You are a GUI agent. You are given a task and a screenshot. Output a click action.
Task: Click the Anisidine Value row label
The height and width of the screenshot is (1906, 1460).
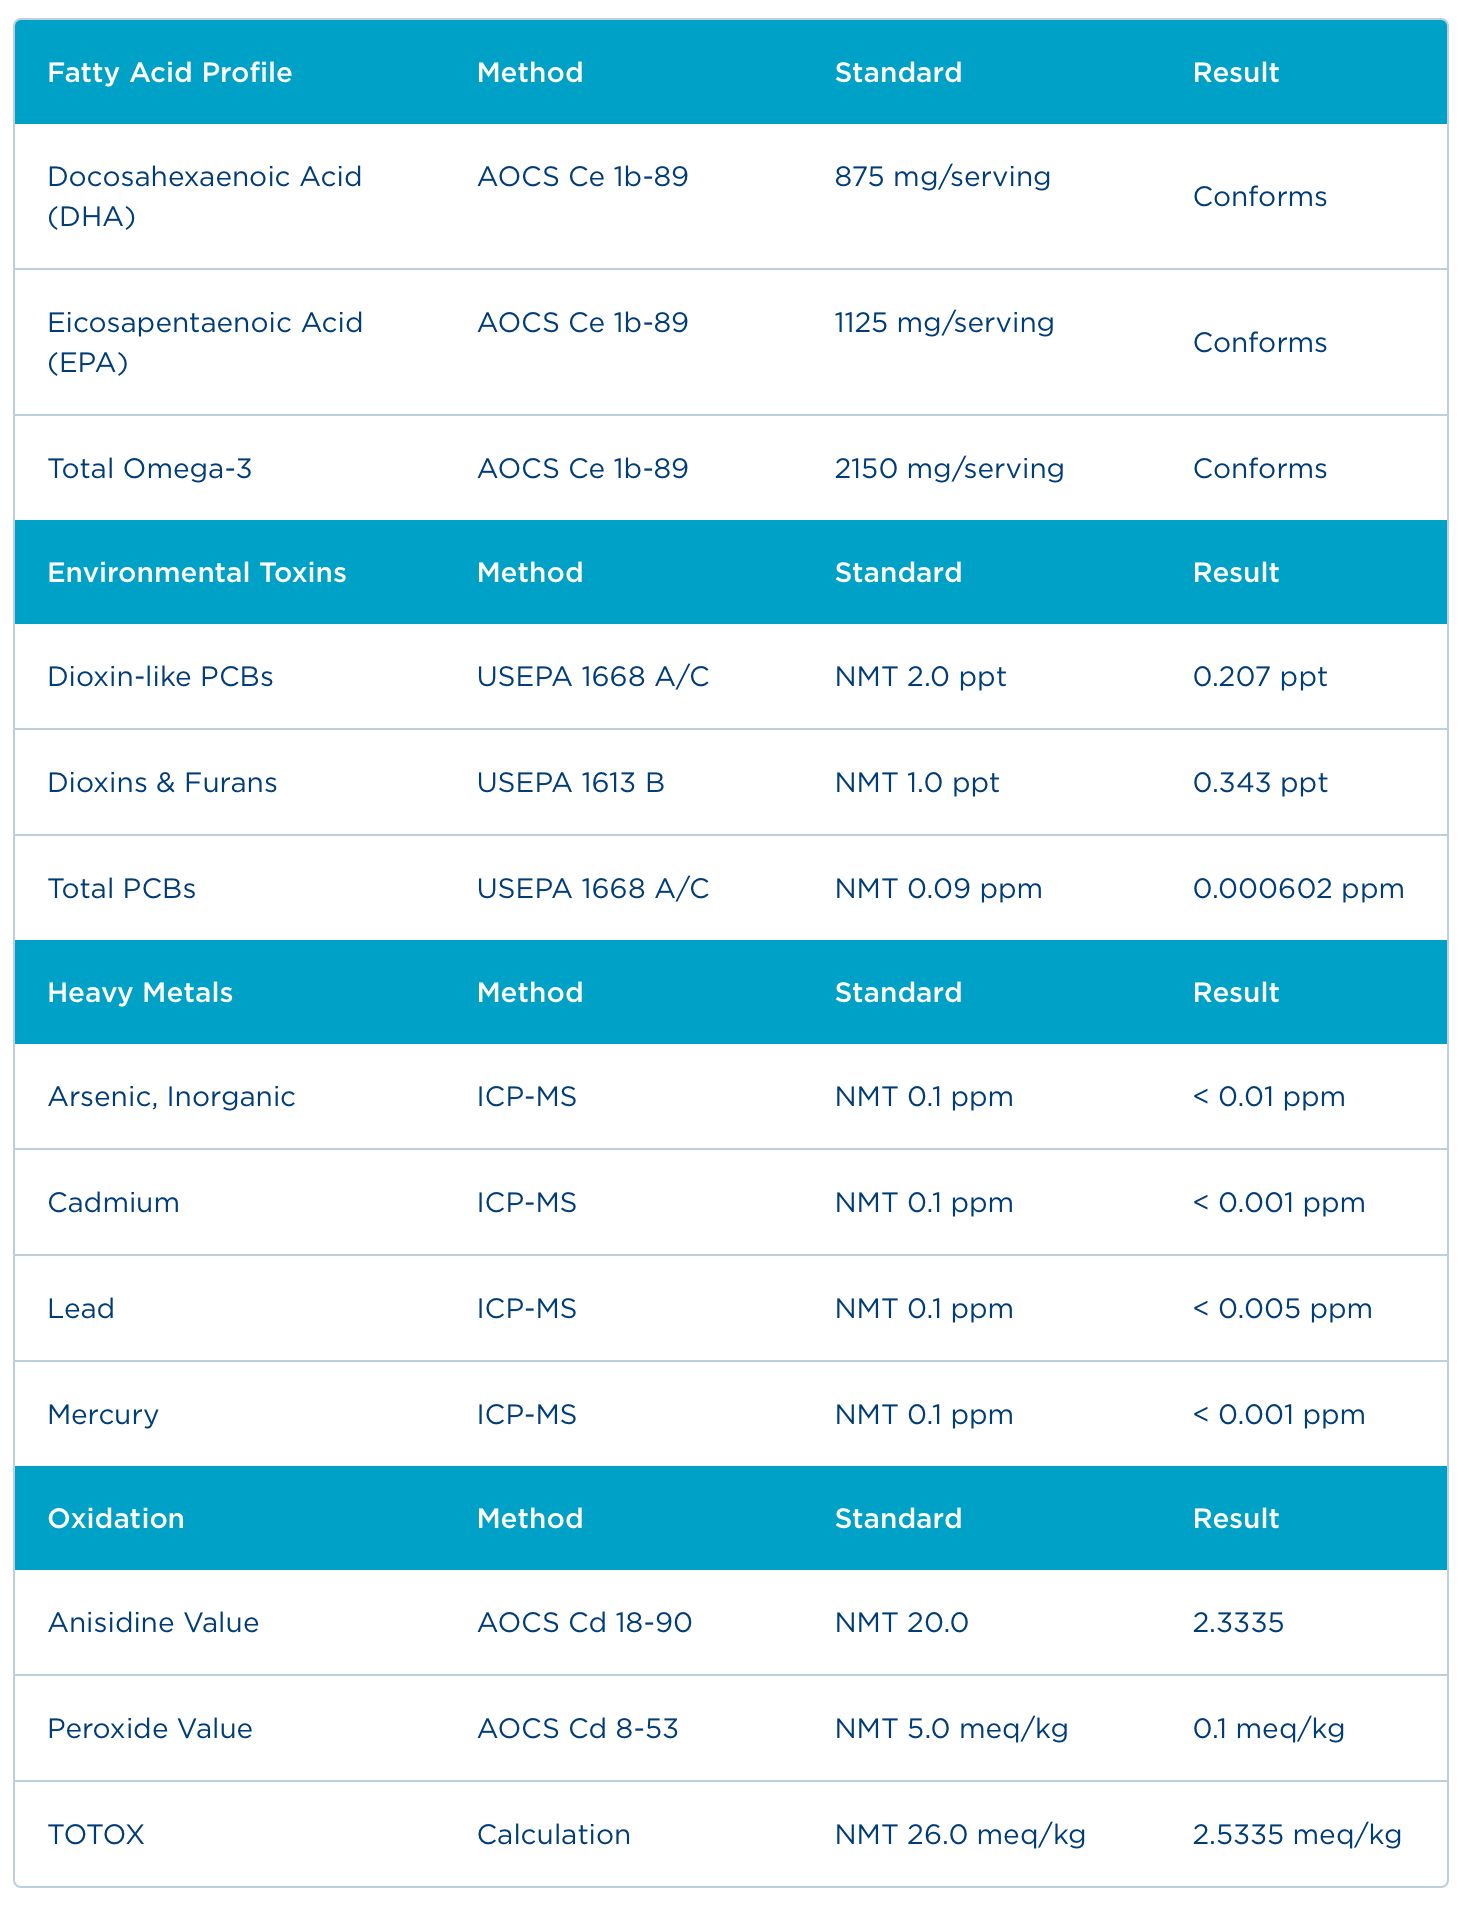pos(153,1623)
